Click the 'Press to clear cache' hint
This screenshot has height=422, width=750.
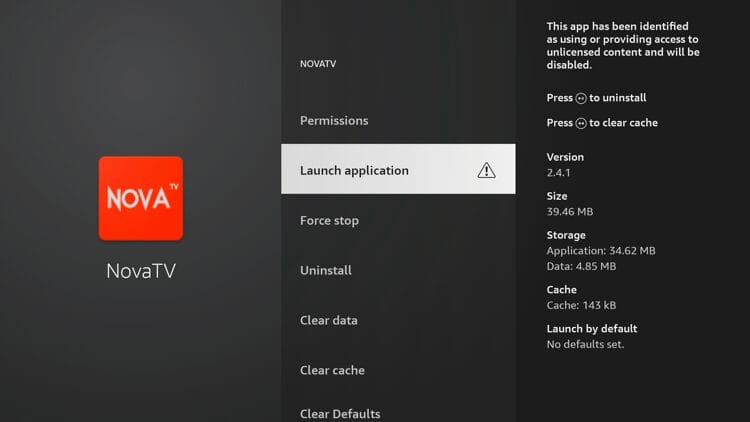(602, 123)
